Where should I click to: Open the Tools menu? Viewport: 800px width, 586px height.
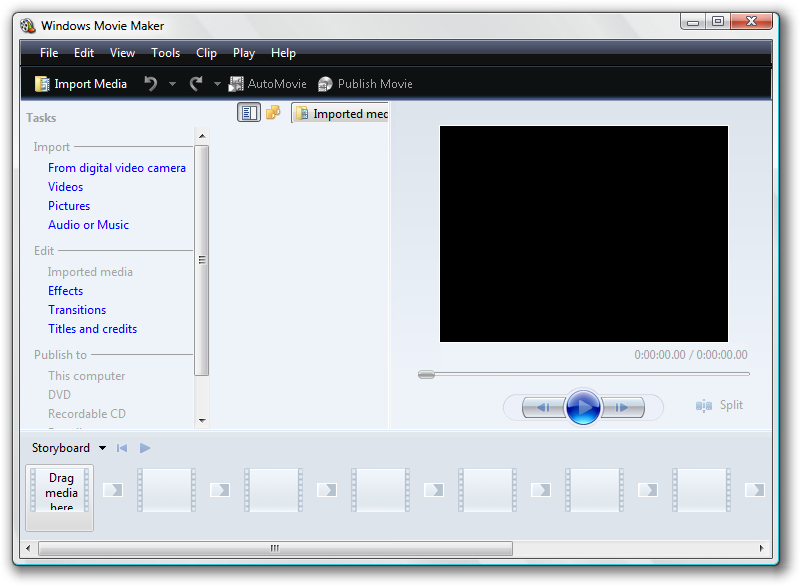[x=165, y=53]
